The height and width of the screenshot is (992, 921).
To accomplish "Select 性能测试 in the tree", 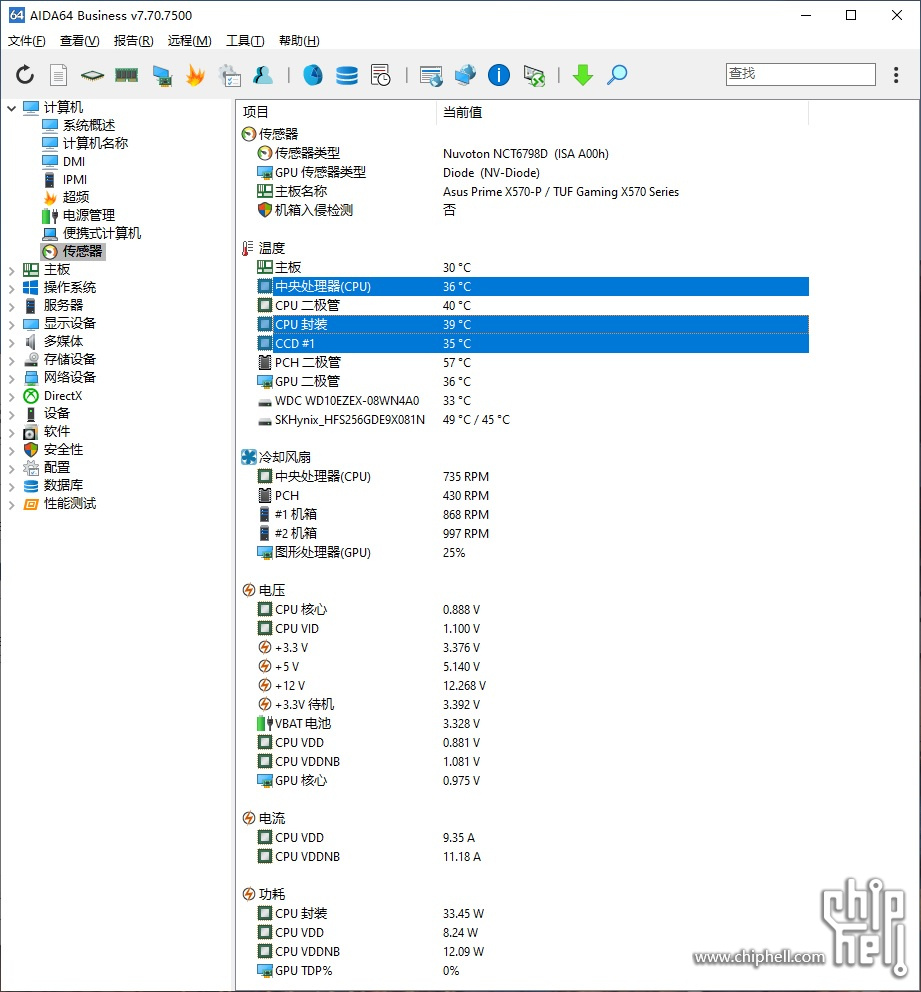I will 70,504.
